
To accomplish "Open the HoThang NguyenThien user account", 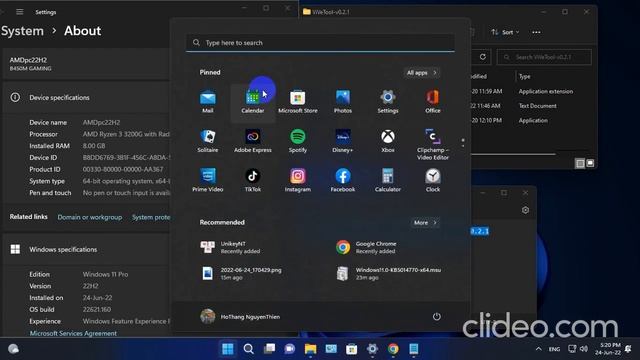I will pos(240,317).
